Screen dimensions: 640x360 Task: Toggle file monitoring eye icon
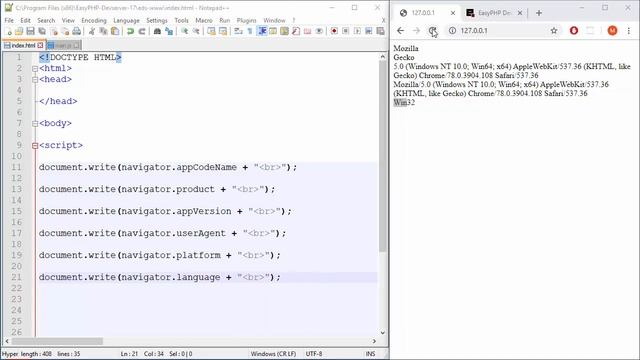click(x=319, y=31)
